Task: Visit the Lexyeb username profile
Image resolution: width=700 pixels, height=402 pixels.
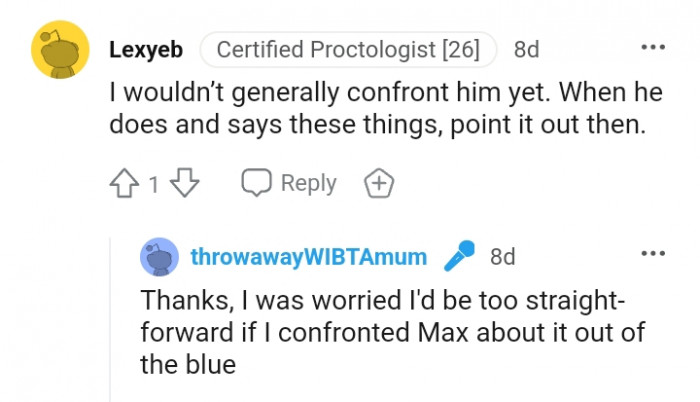Action: pyautogui.click(x=147, y=48)
